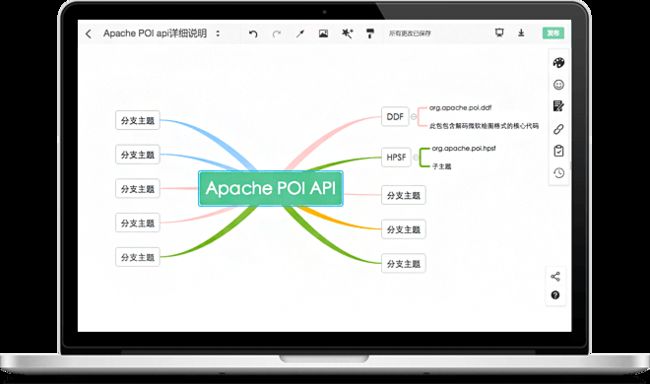
Task: Share the mind map via share icon
Action: tap(555, 277)
